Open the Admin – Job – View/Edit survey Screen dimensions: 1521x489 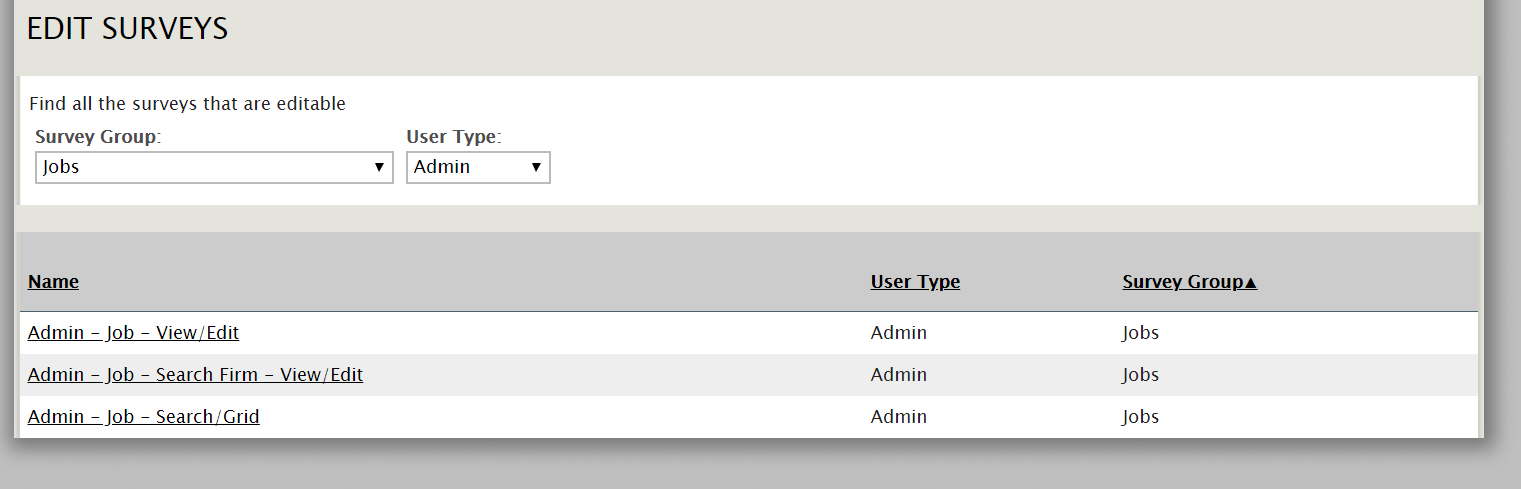pos(133,333)
